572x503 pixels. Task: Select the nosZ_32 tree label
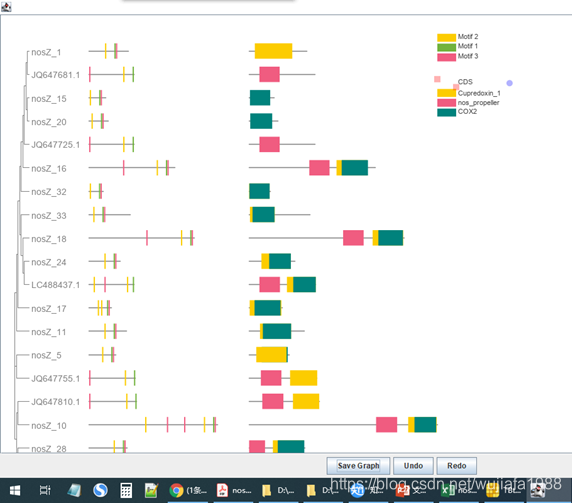(49, 192)
